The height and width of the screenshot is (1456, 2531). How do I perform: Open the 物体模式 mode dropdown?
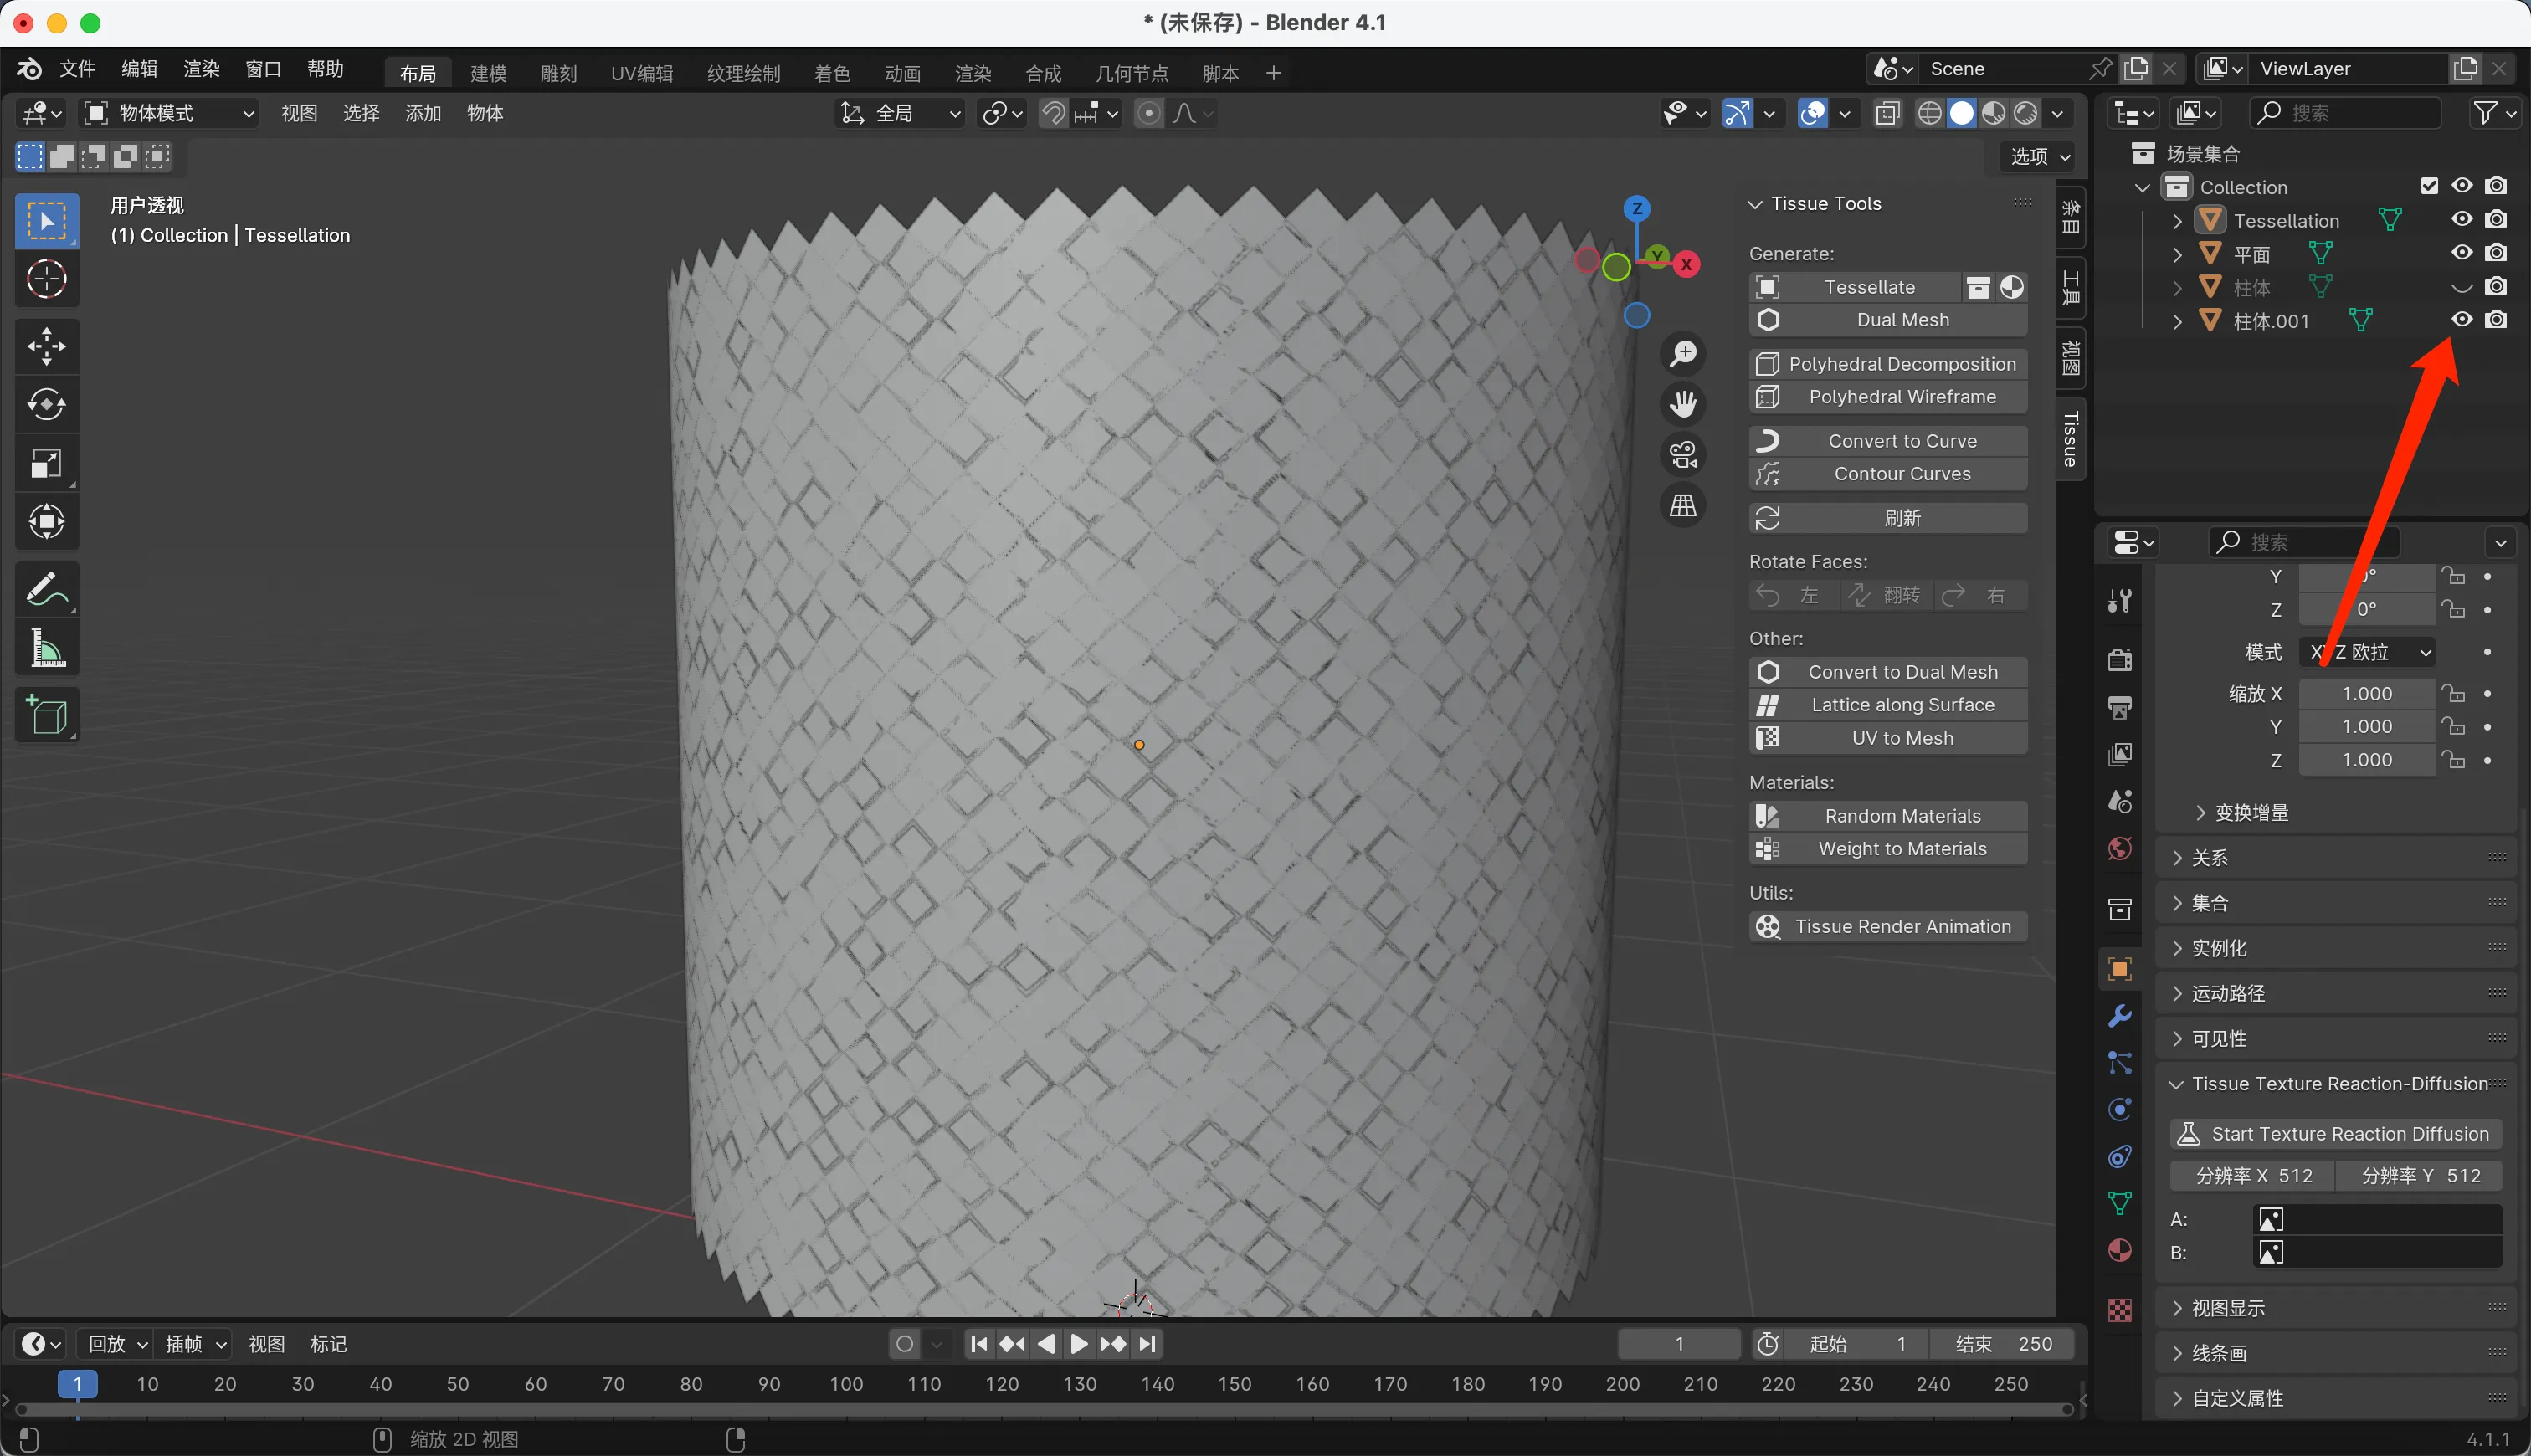click(x=168, y=113)
